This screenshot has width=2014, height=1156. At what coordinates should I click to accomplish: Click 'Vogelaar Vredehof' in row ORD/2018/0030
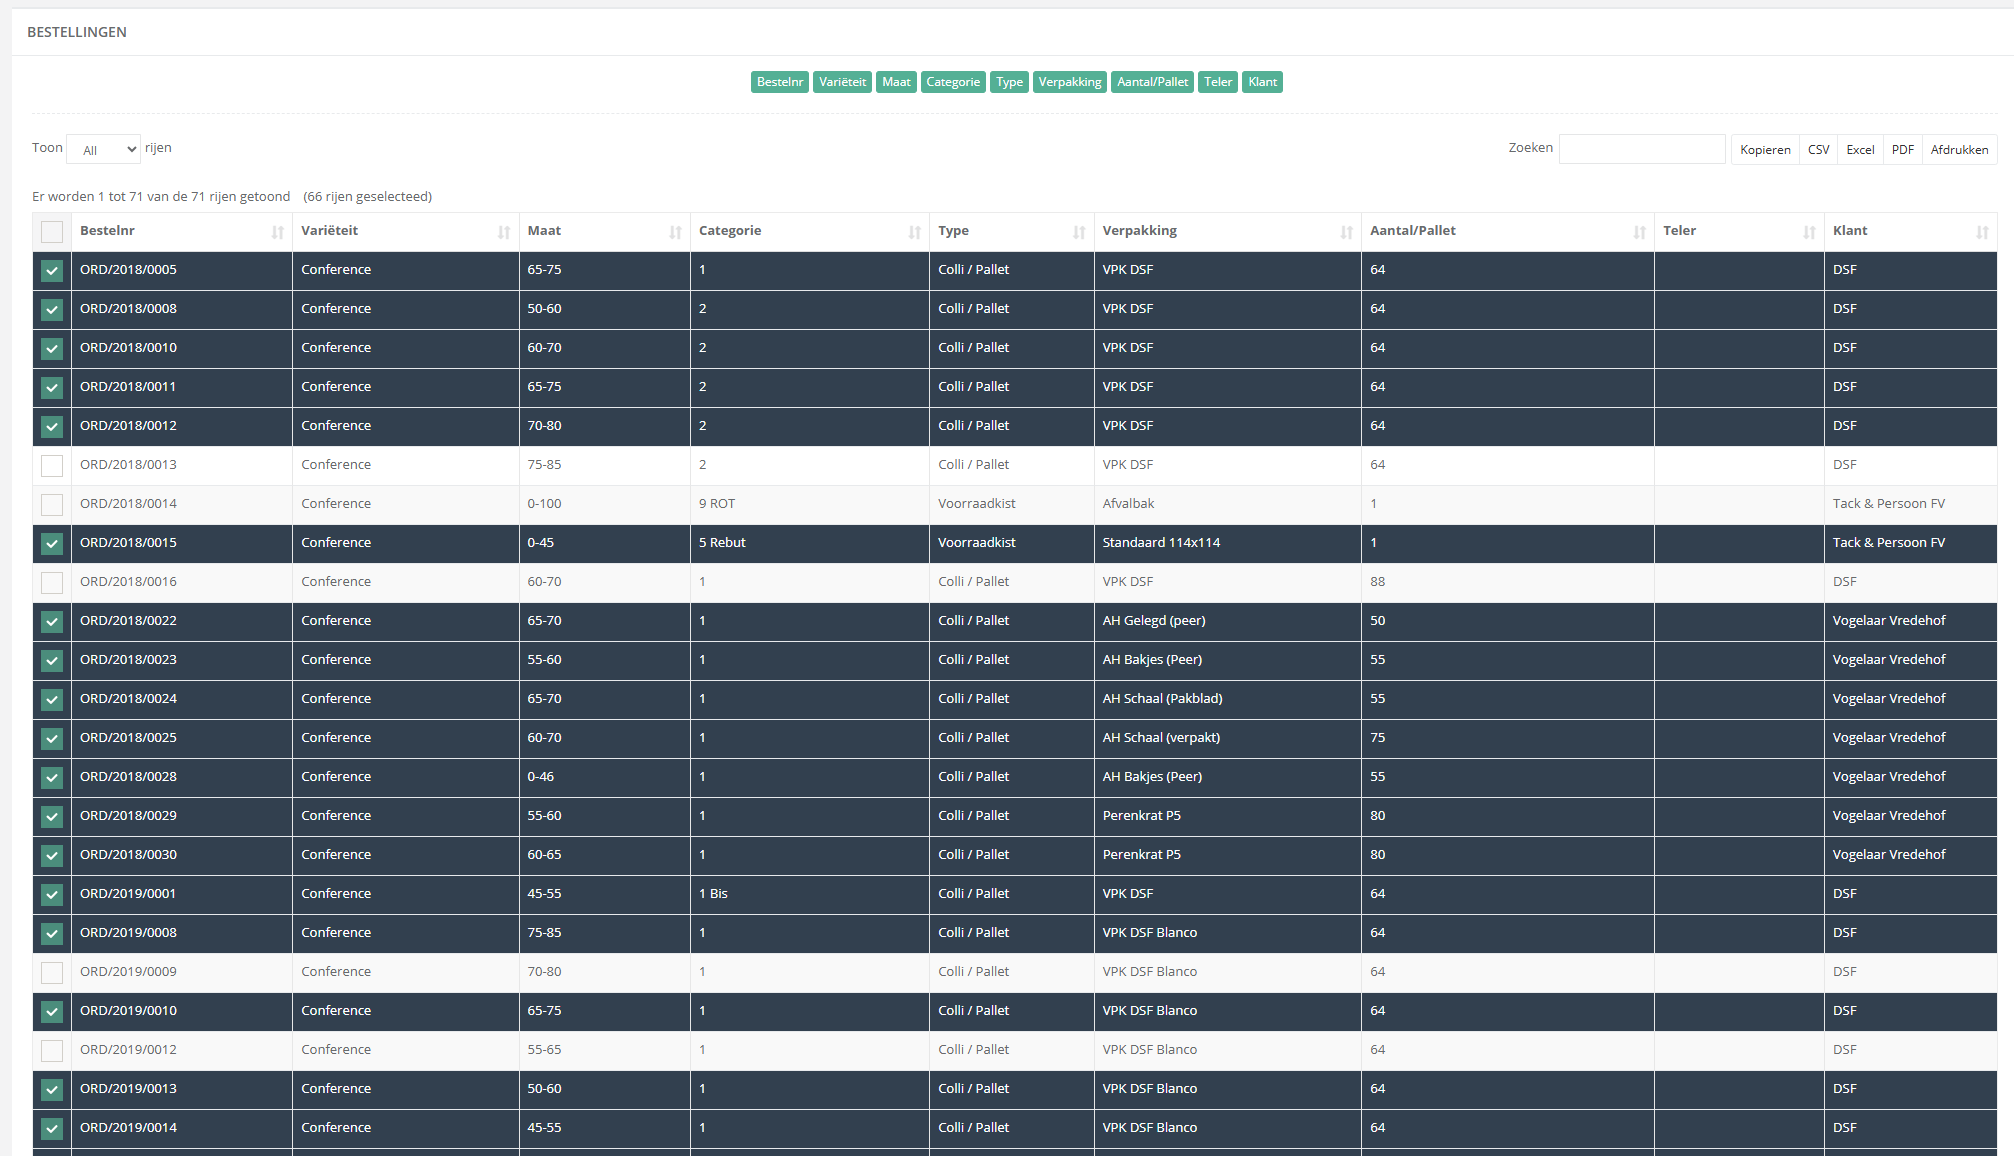point(1888,855)
